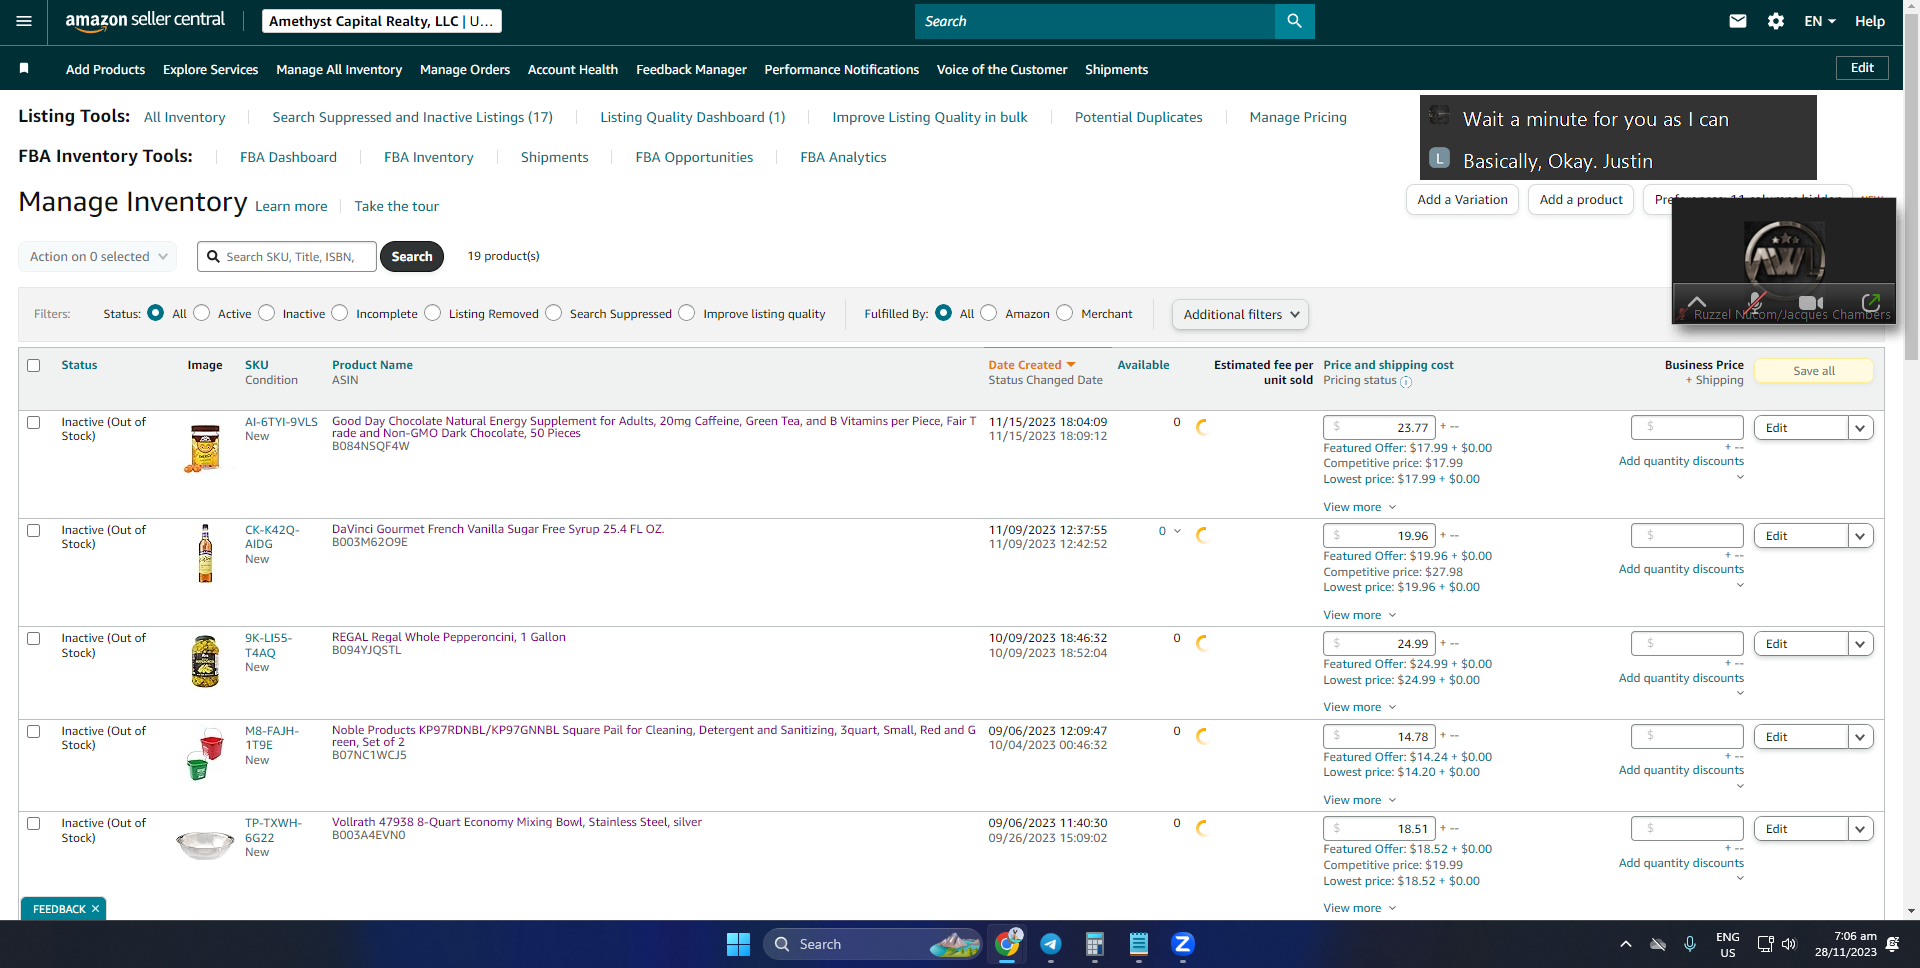Go to Account Health in the nav bar

573,69
